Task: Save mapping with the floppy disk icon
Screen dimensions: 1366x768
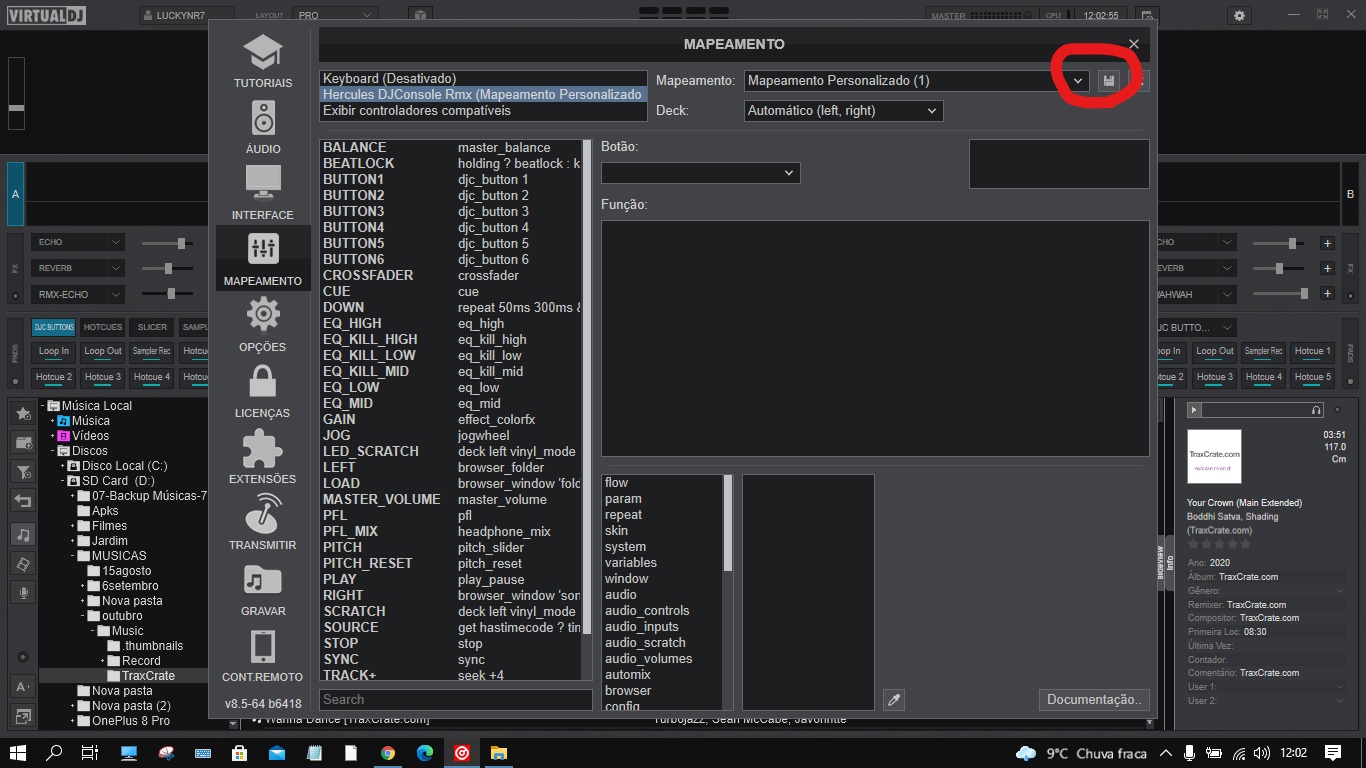Action: click(x=1108, y=81)
